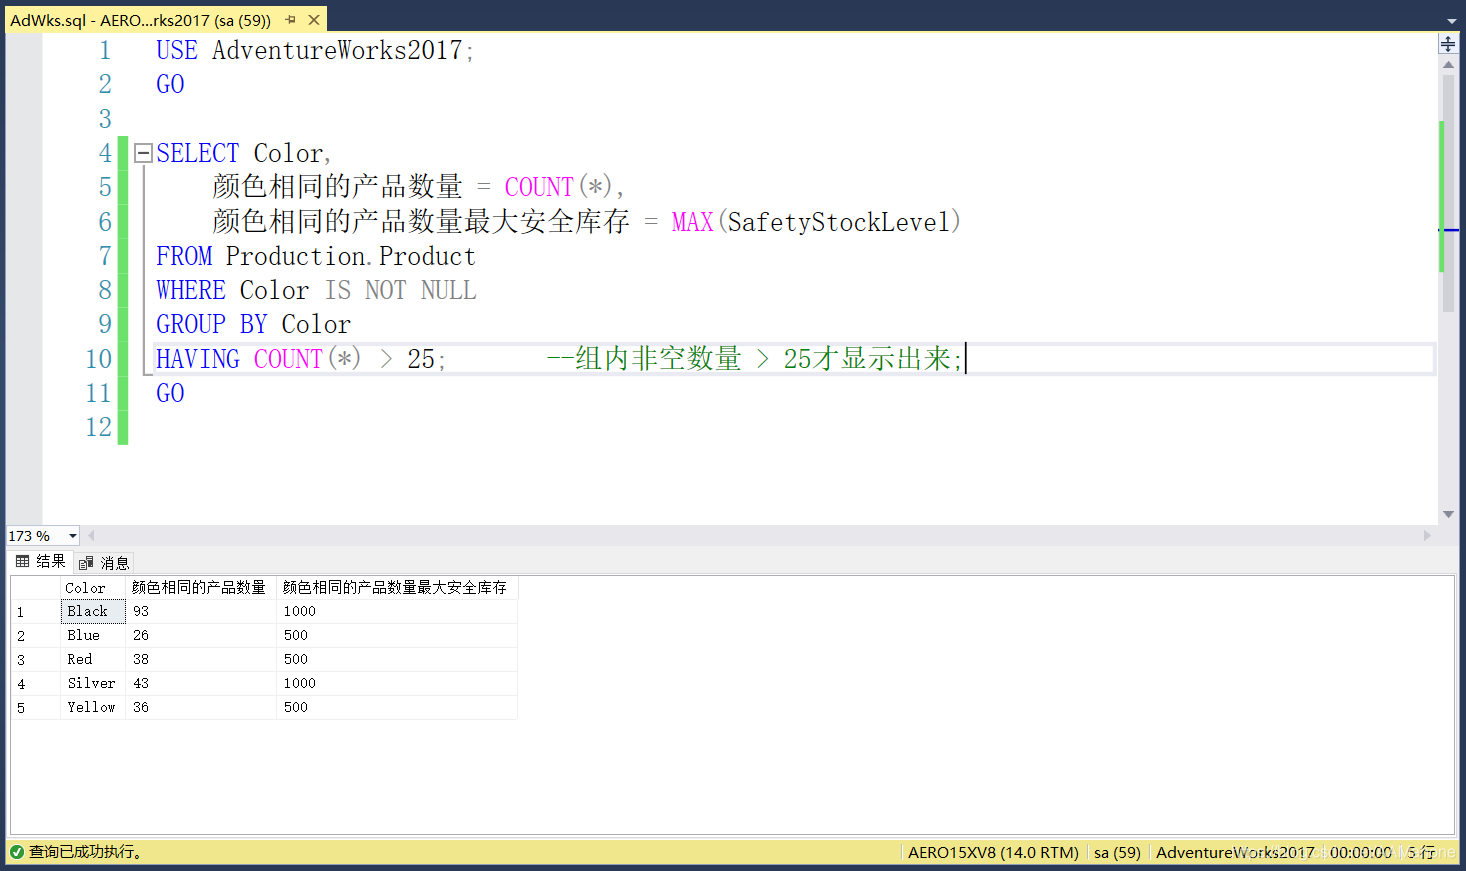The height and width of the screenshot is (871, 1466).
Task: Select the count cell 26
Action: [201, 635]
